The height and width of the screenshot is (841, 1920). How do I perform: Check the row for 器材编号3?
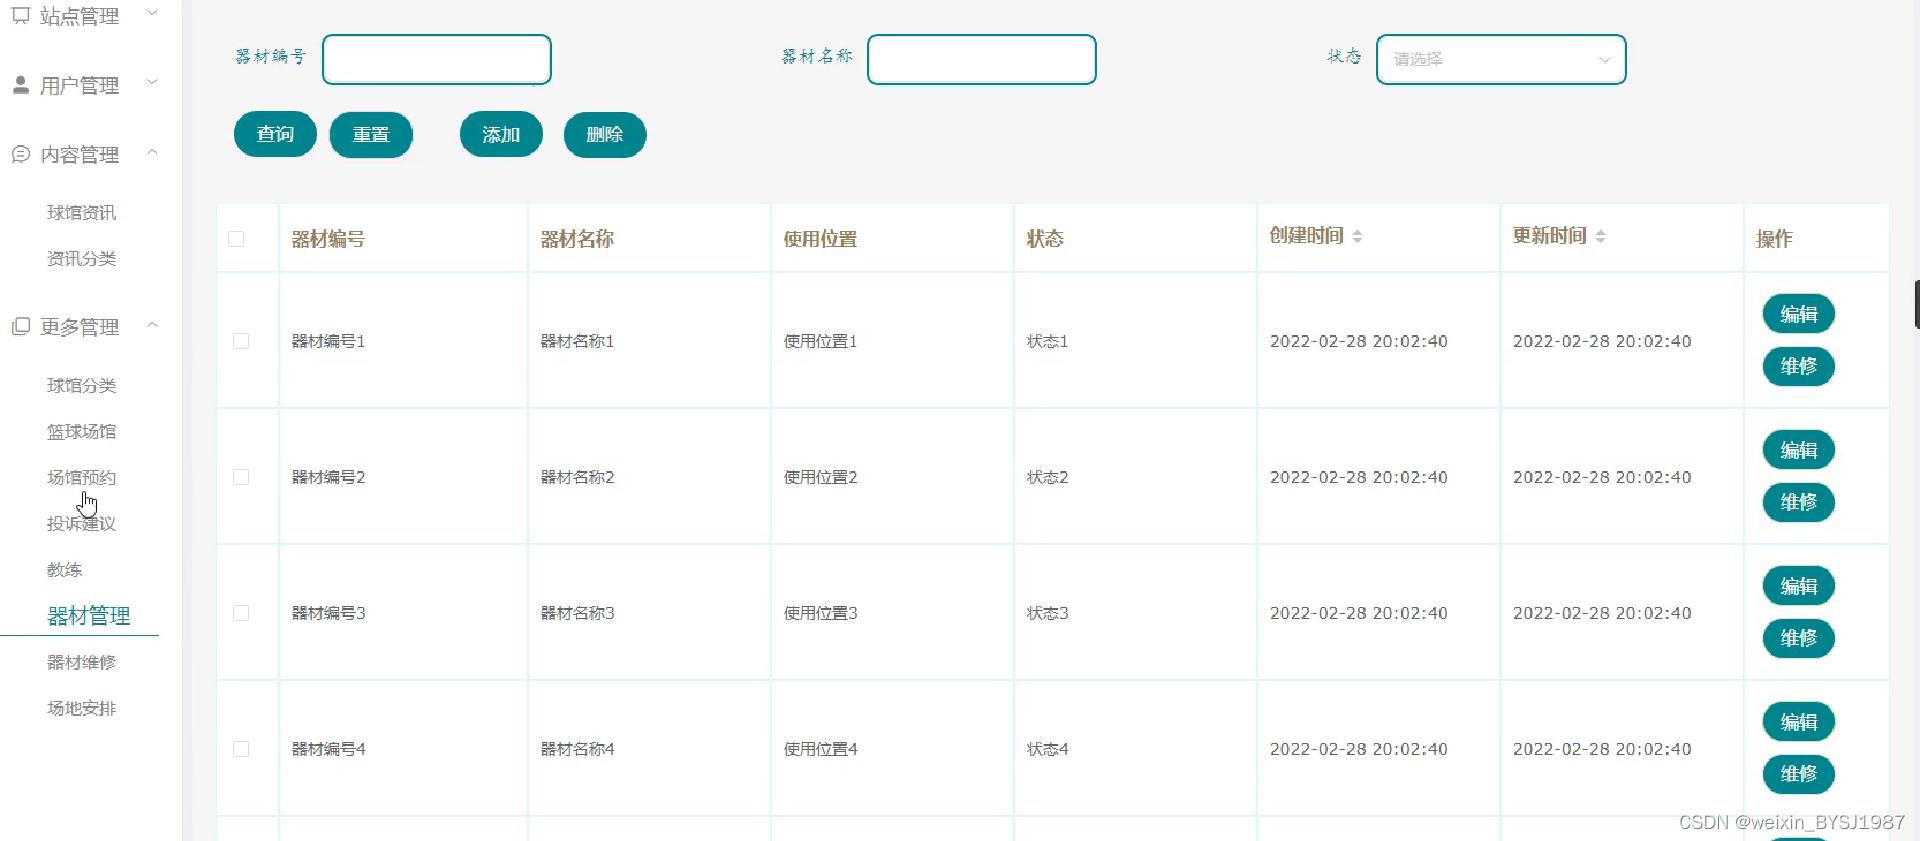click(x=241, y=613)
